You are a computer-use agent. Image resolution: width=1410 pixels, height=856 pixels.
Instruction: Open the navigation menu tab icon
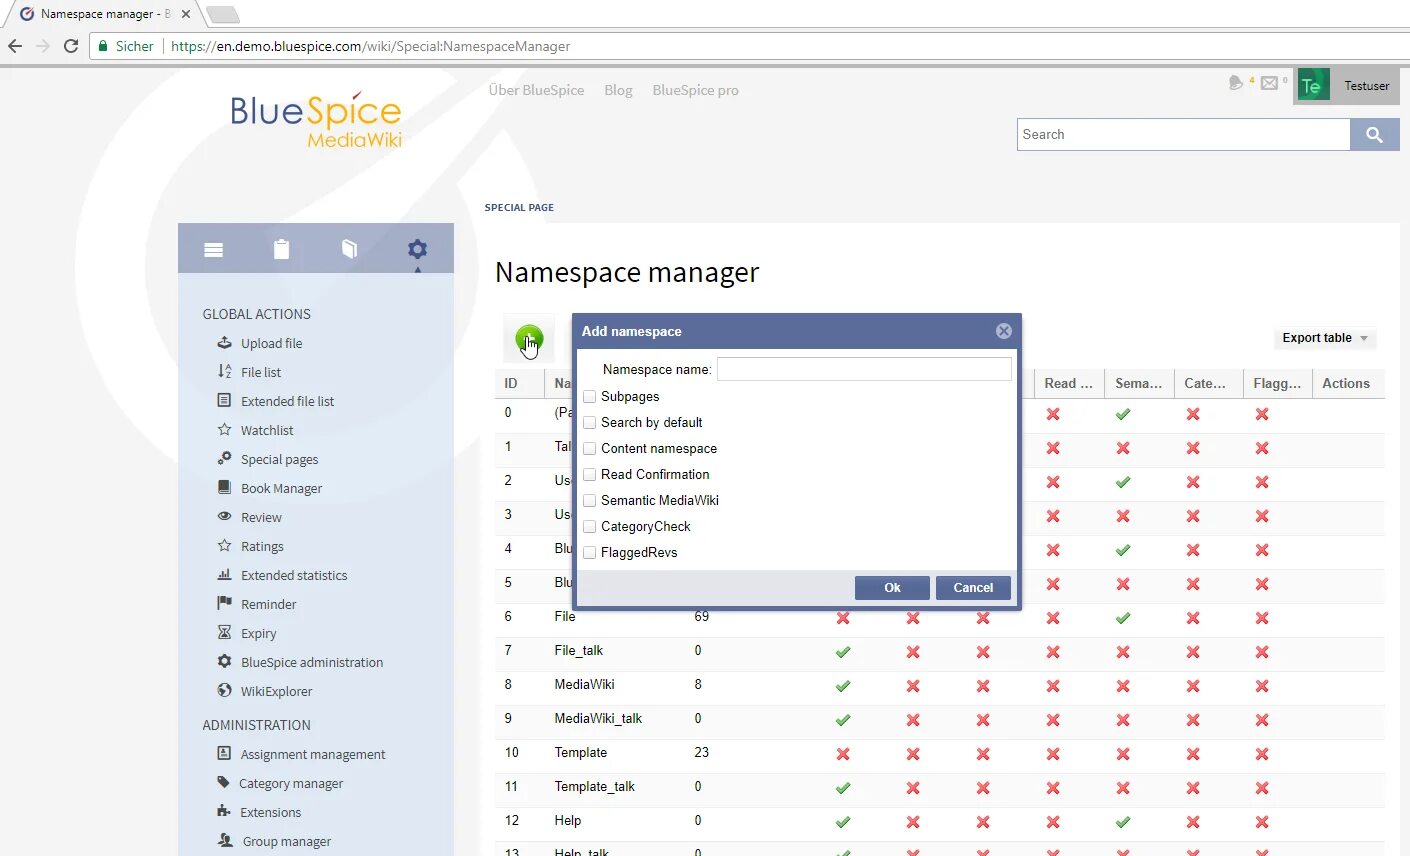click(213, 250)
